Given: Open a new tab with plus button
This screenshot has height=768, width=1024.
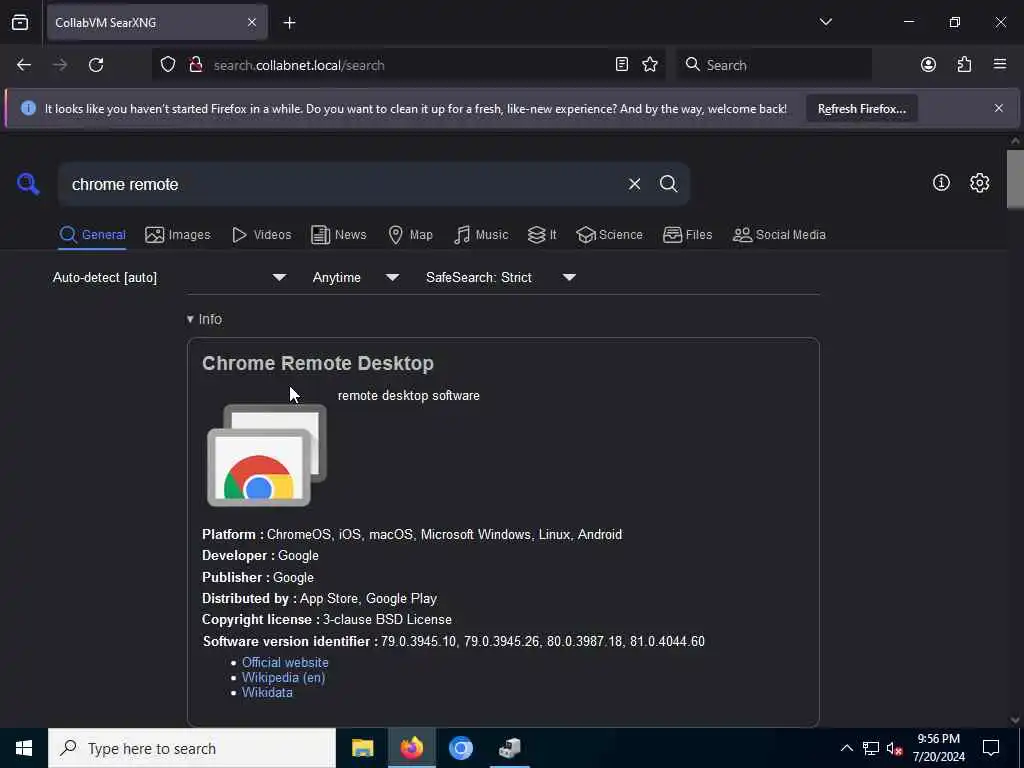Looking at the screenshot, I should [290, 23].
